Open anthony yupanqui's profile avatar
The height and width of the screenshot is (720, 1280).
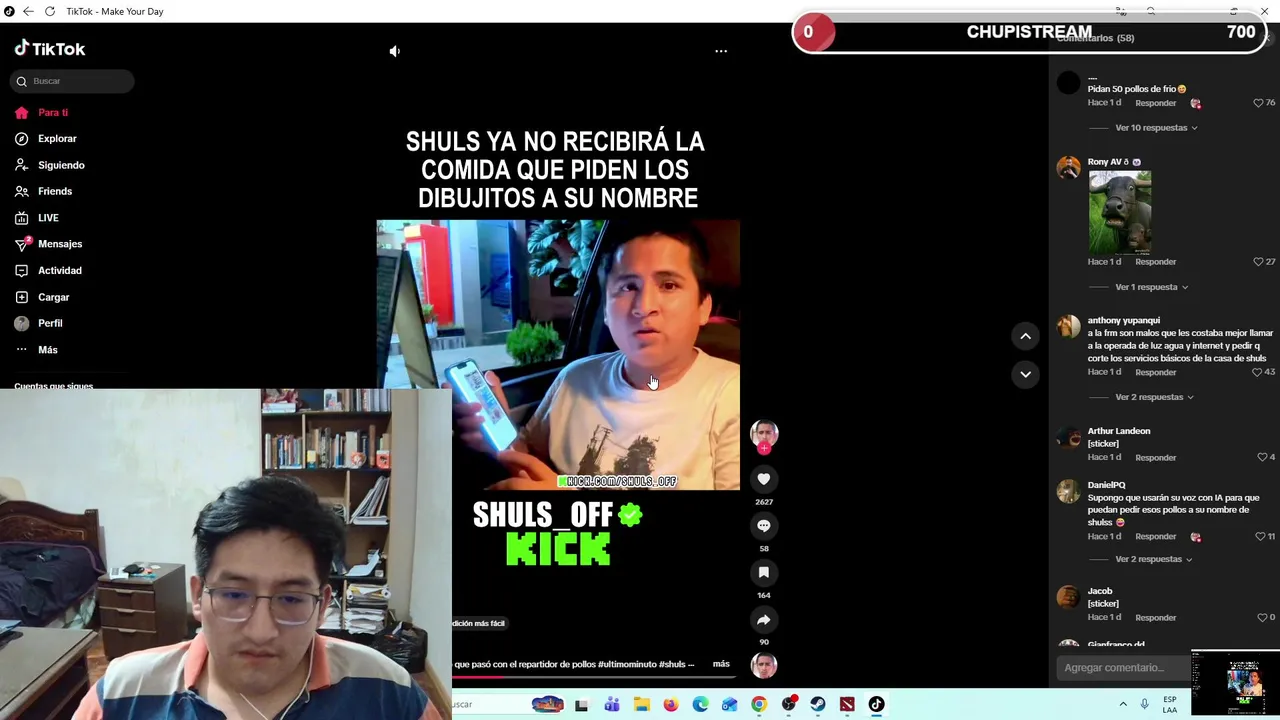point(1069,326)
